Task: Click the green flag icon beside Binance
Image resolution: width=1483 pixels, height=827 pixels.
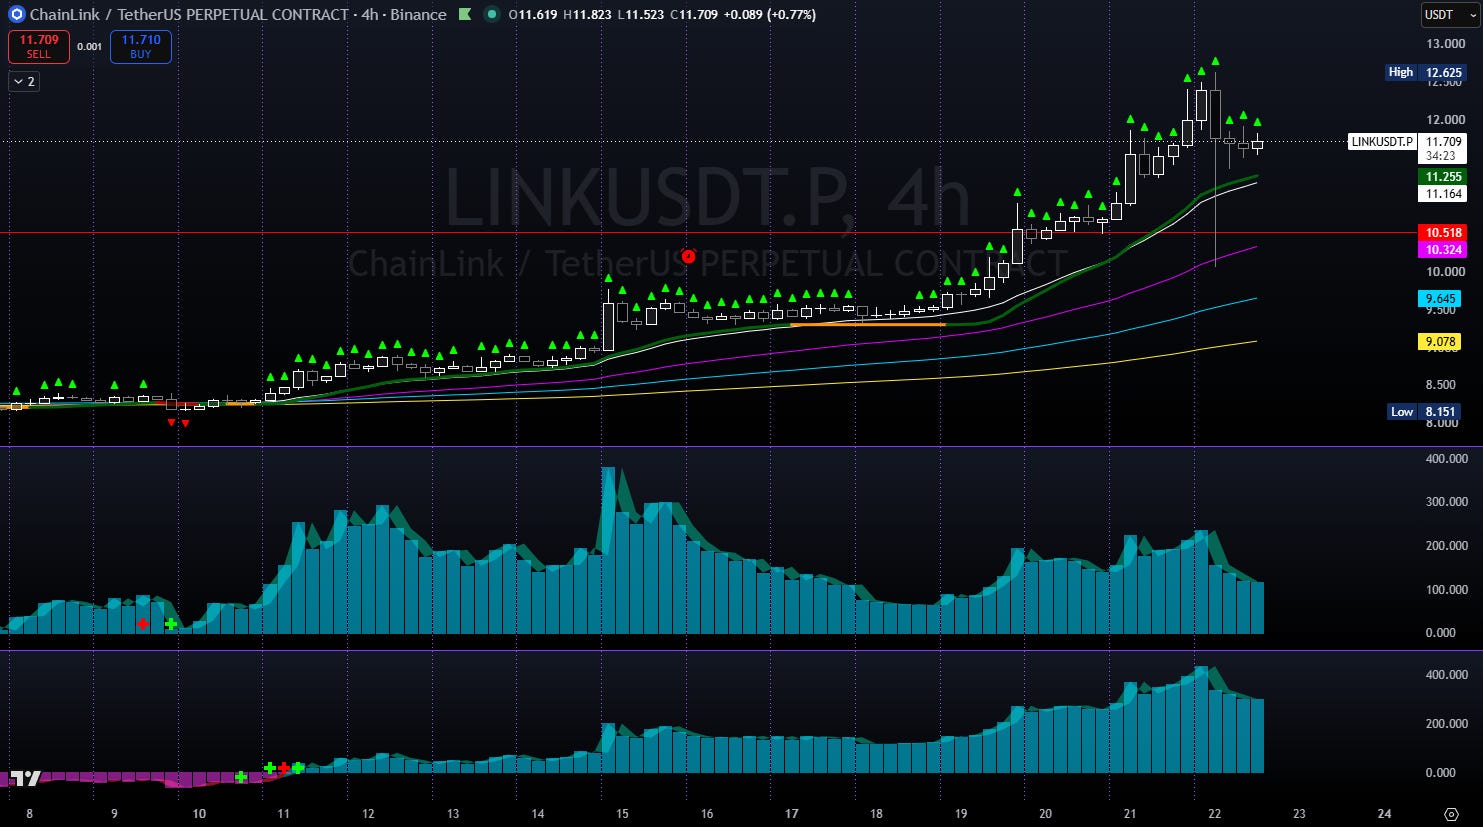Action: click(465, 15)
